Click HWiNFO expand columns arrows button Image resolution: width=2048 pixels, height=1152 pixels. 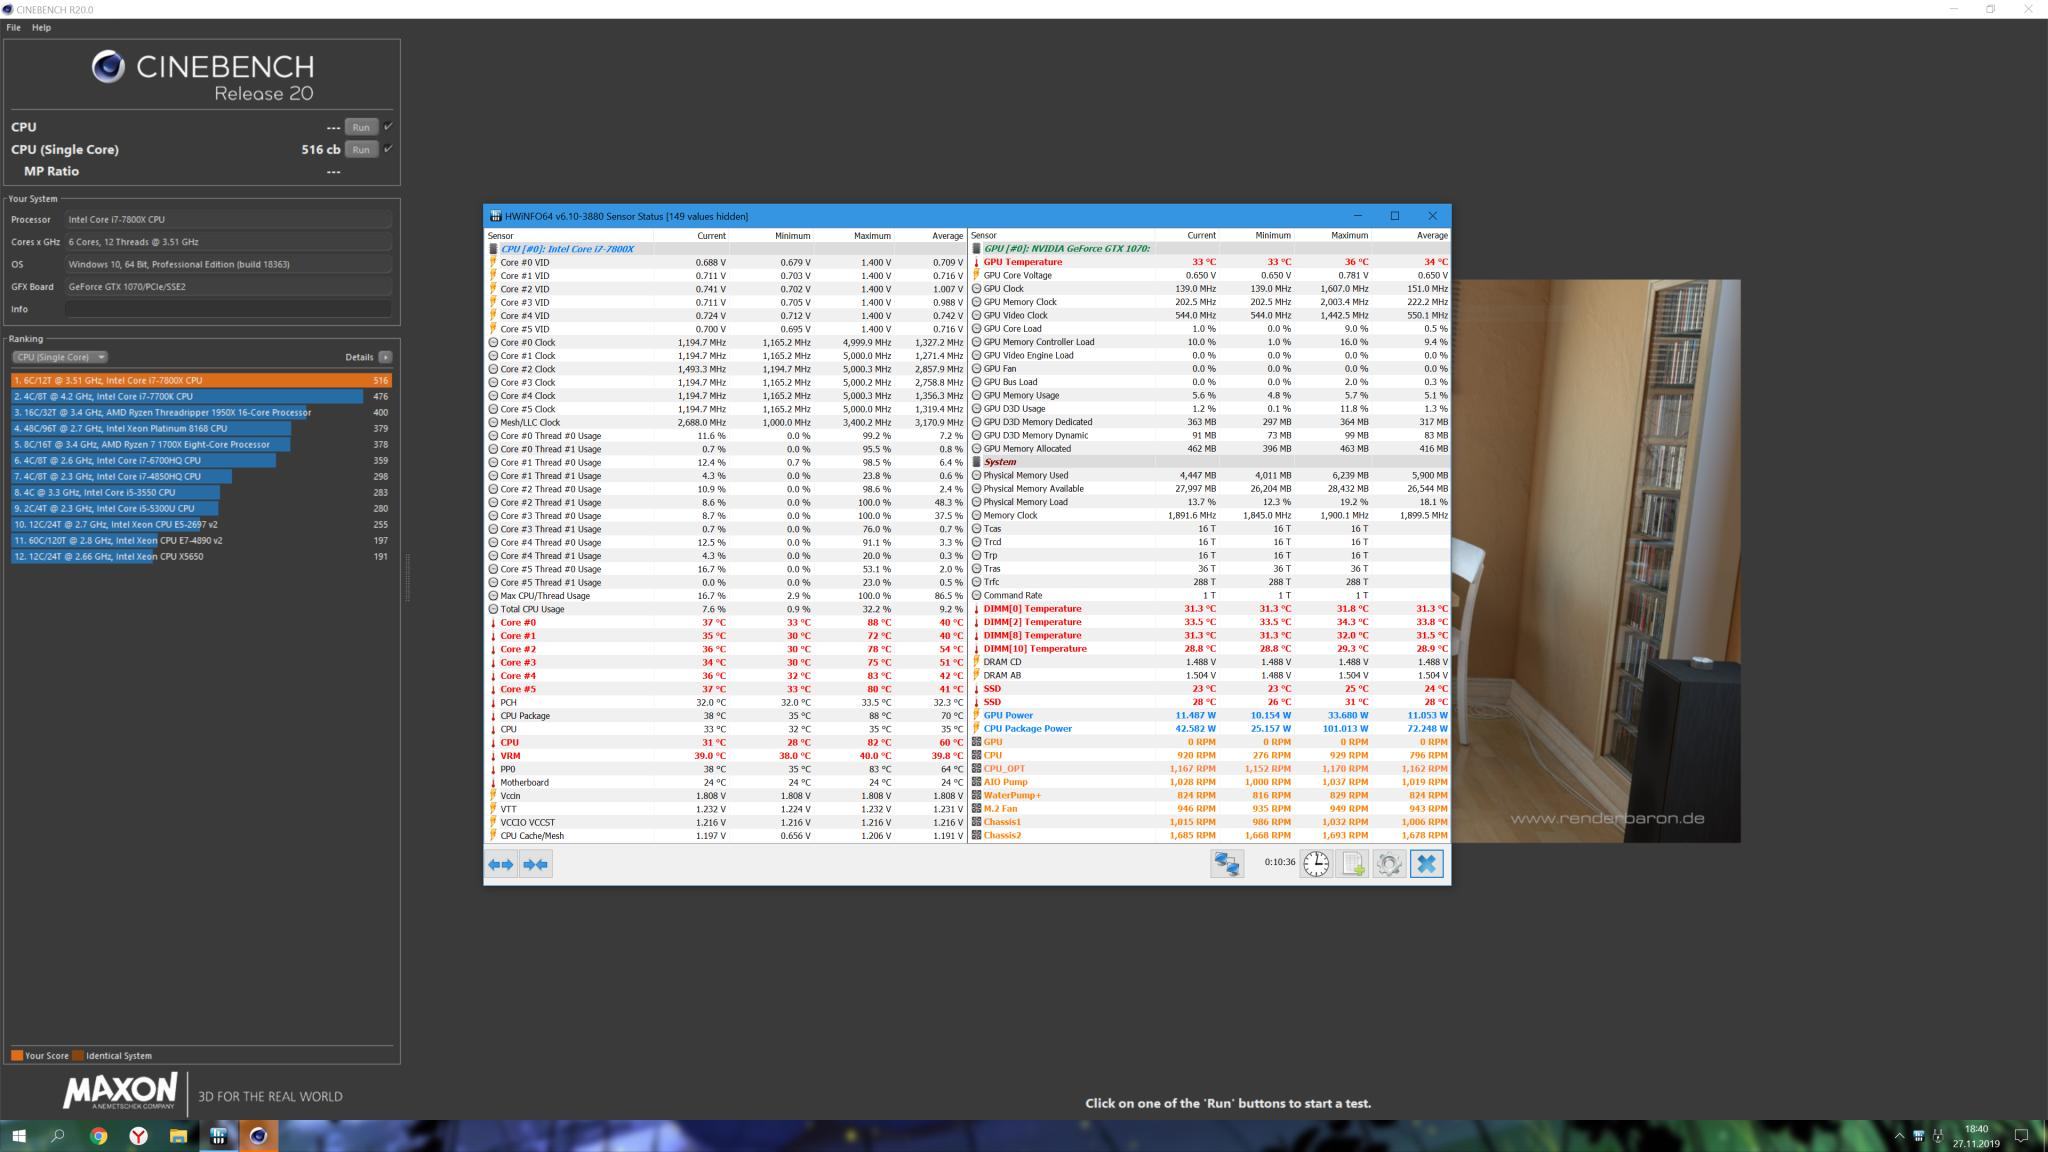(501, 864)
